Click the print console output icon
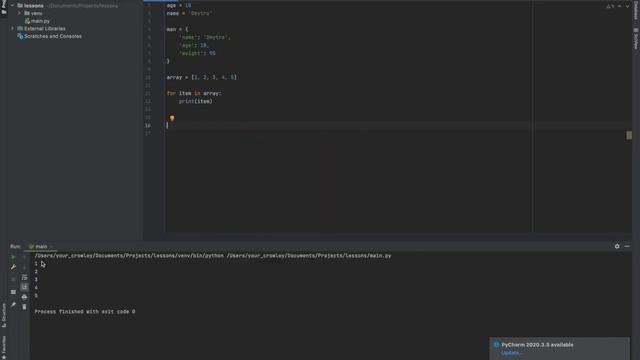 [x=24, y=297]
